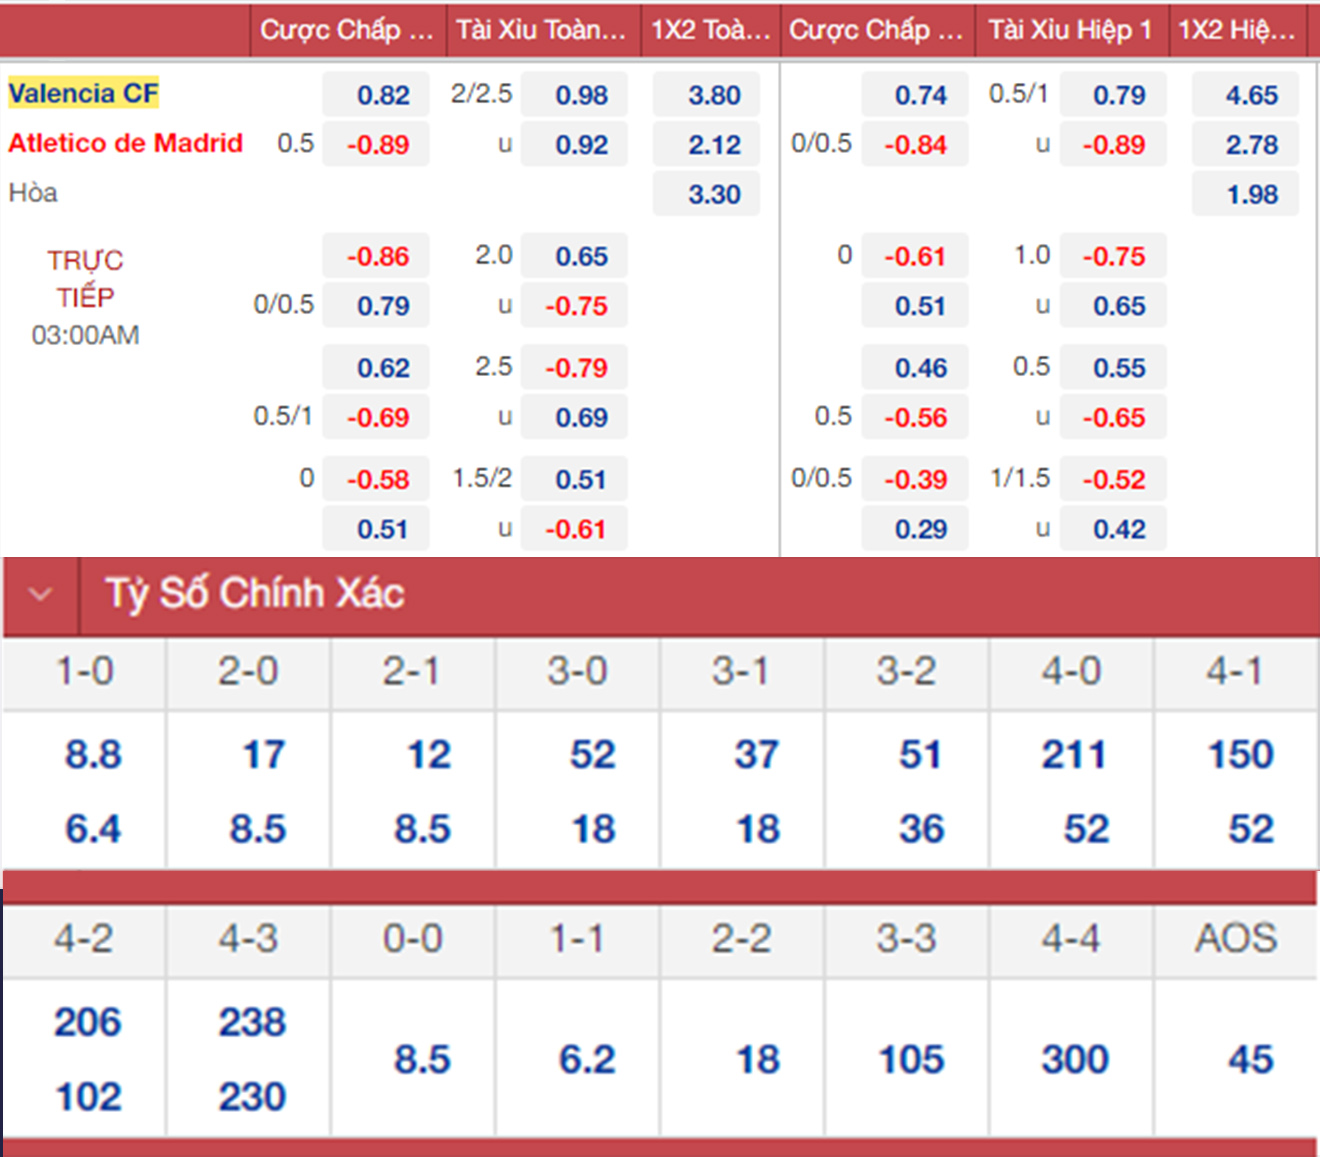The image size is (1320, 1157).
Task: Click the Valencia CF team name
Action: (x=83, y=94)
